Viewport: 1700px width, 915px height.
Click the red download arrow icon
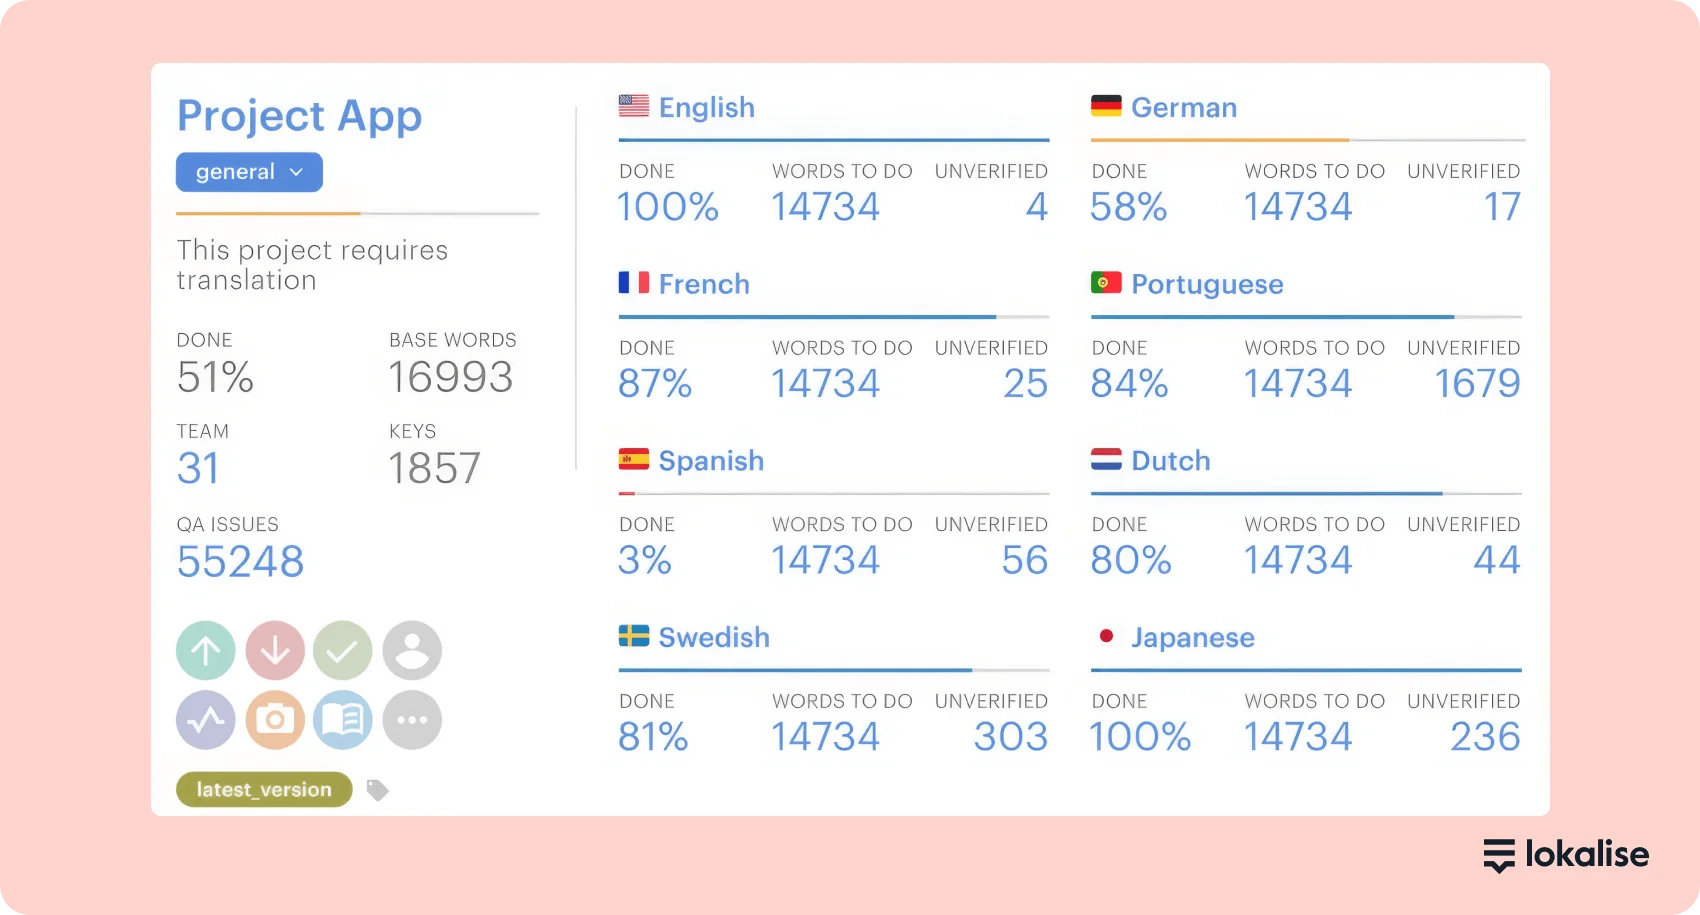coord(275,651)
